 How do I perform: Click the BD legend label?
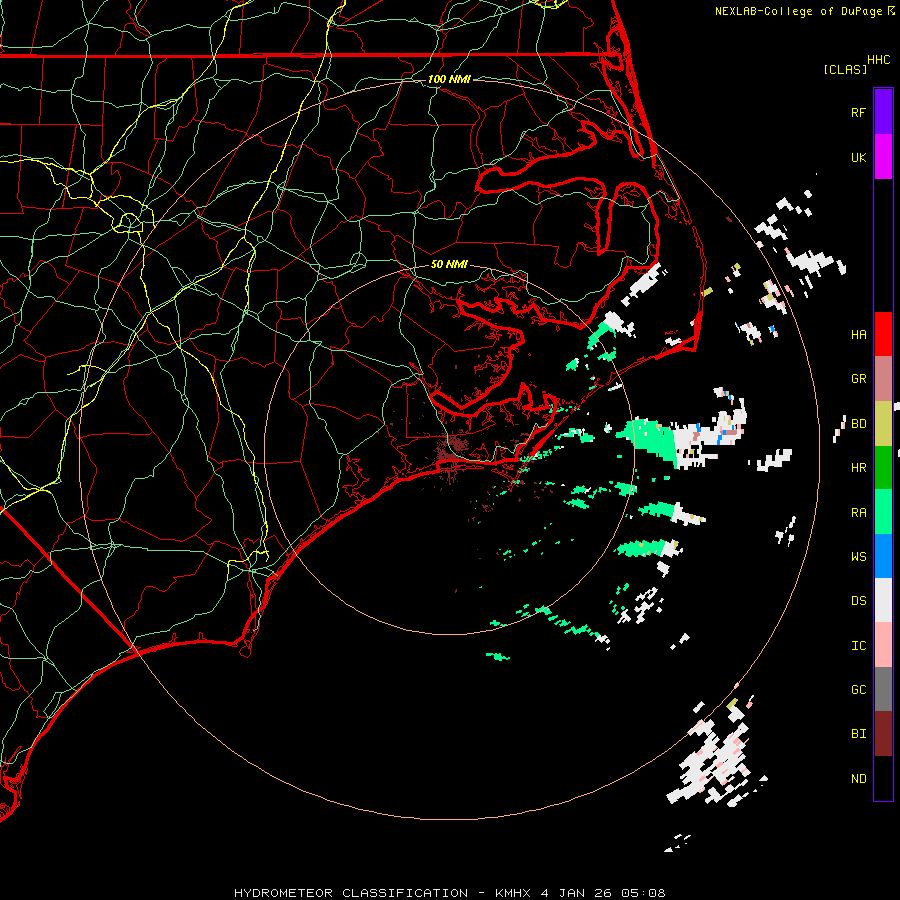tap(858, 424)
